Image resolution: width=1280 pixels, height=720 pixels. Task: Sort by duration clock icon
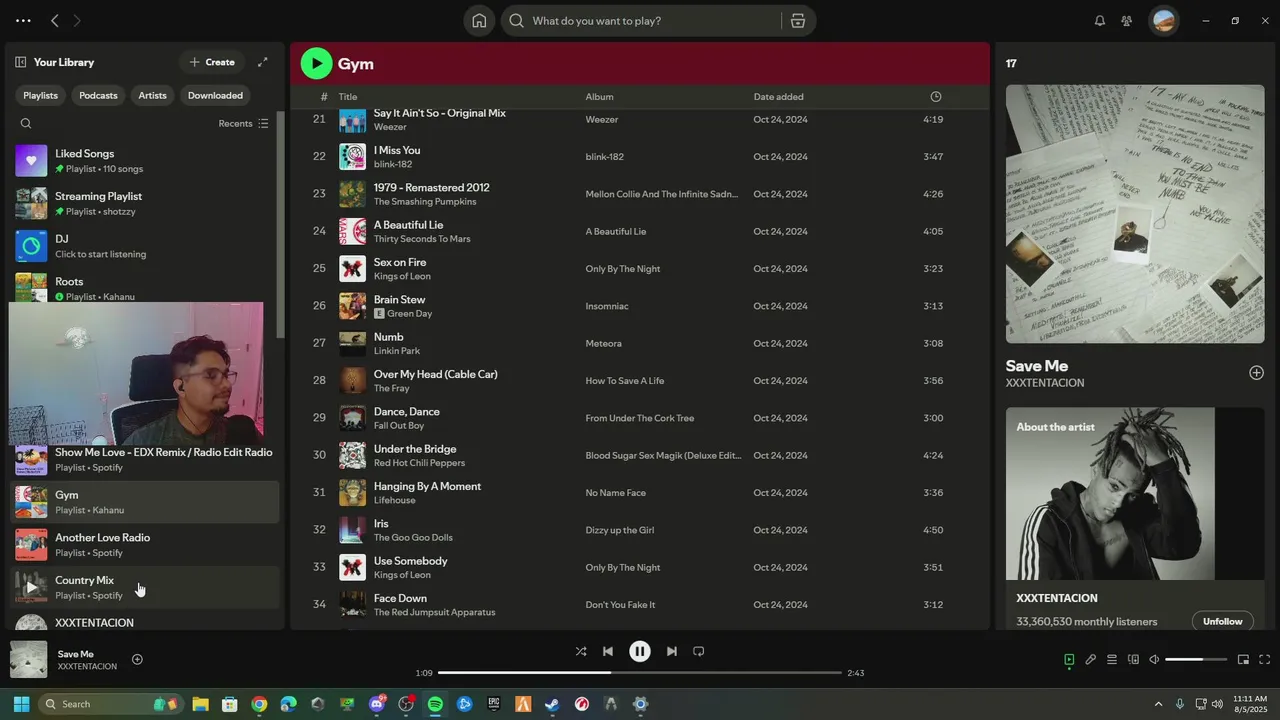[936, 97]
